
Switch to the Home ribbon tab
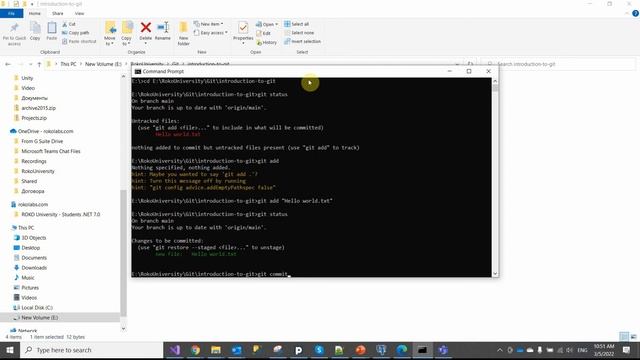coord(35,13)
